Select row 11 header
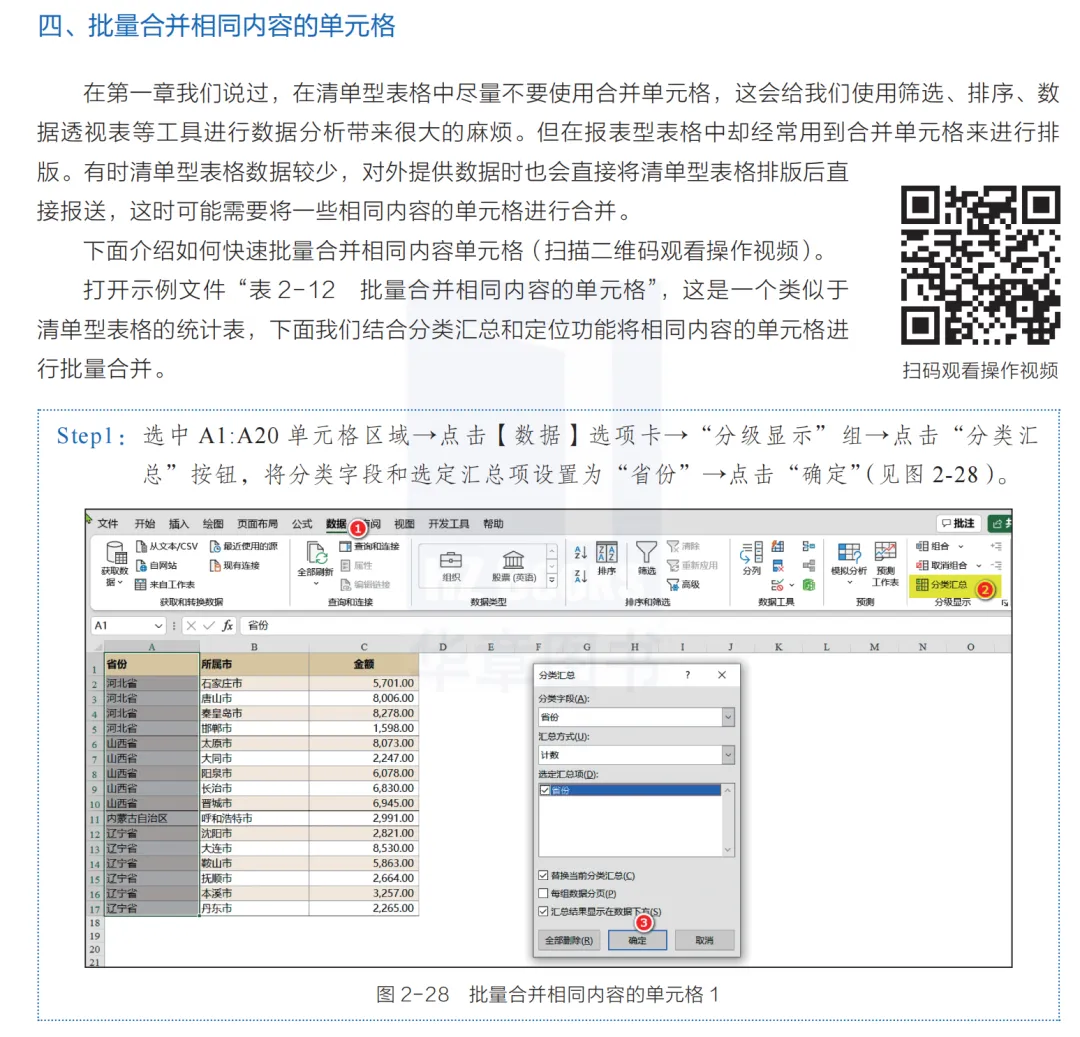The image size is (1080, 1037). point(95,819)
